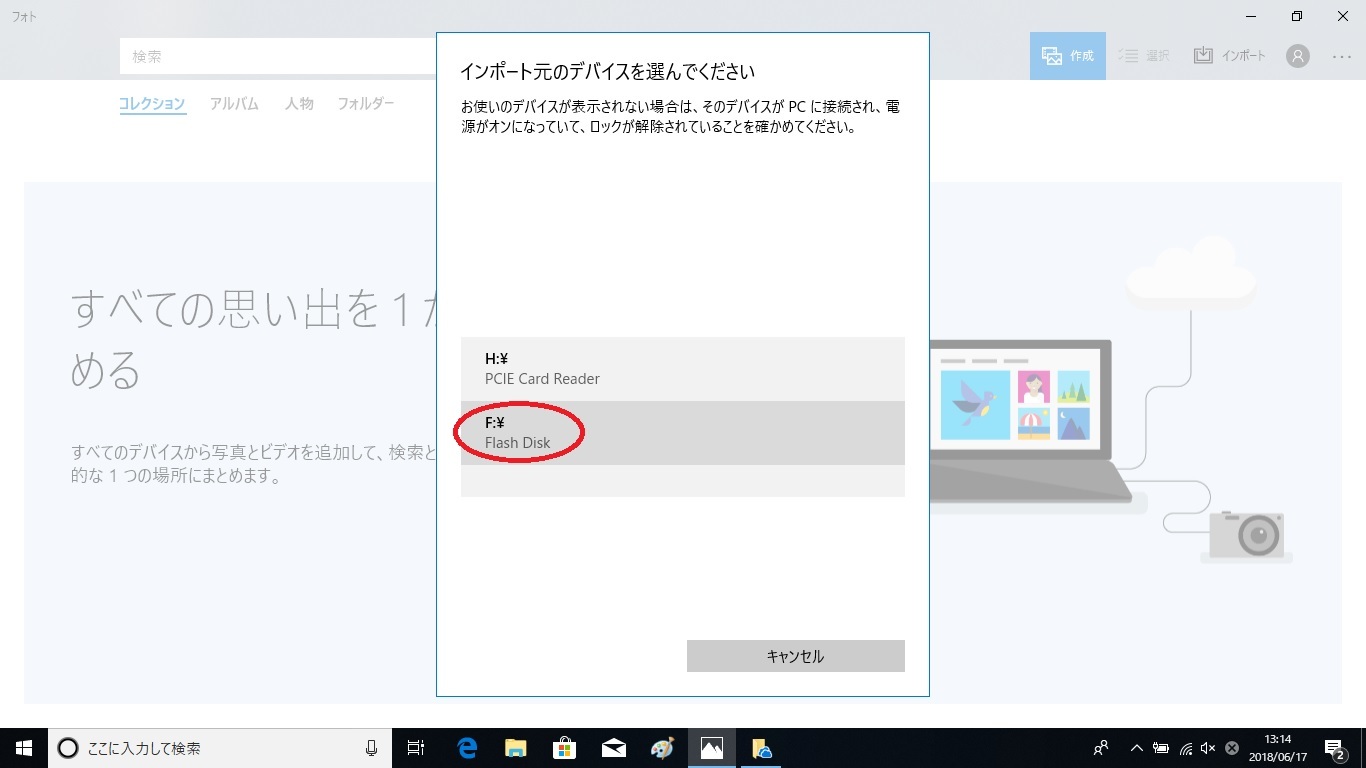Click the tray icon with x mark
The image size is (1366, 768).
[1232, 748]
